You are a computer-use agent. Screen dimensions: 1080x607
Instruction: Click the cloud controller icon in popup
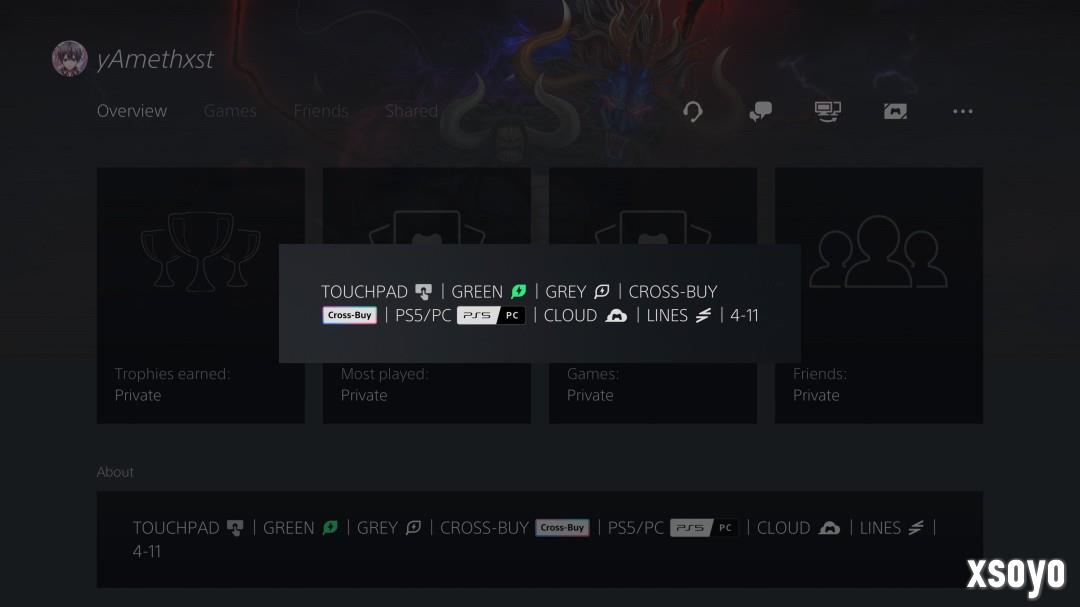point(616,316)
